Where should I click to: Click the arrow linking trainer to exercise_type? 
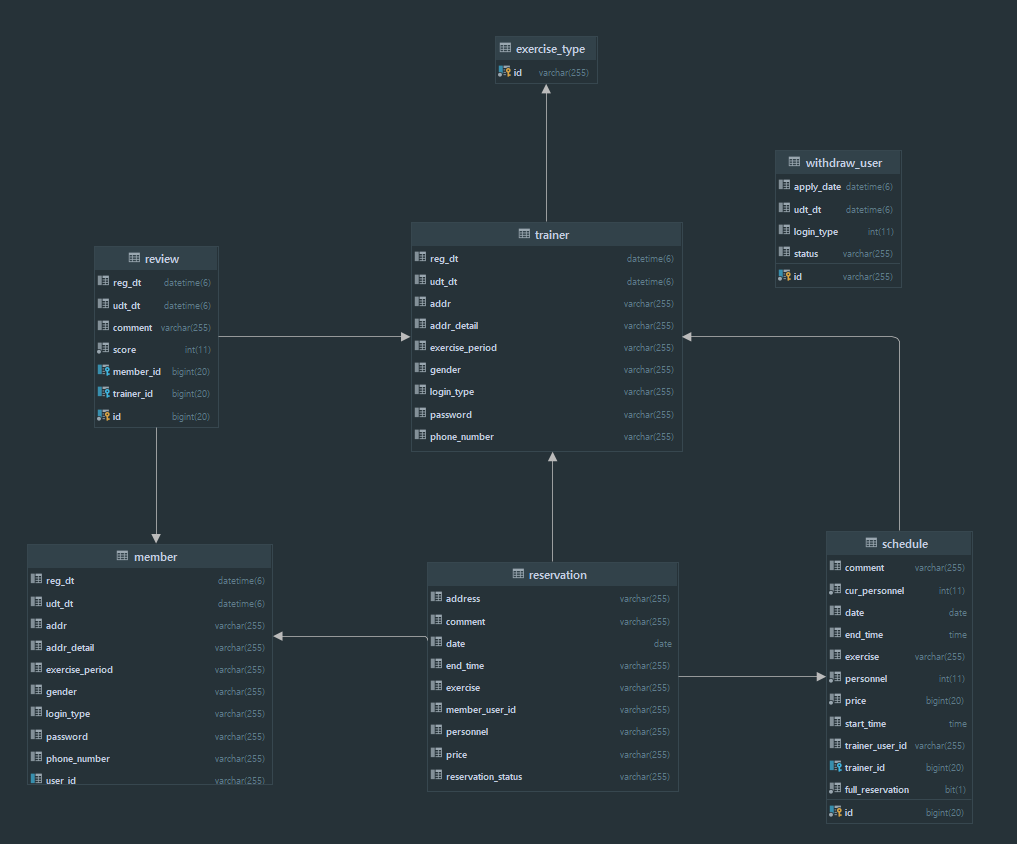pos(546,150)
